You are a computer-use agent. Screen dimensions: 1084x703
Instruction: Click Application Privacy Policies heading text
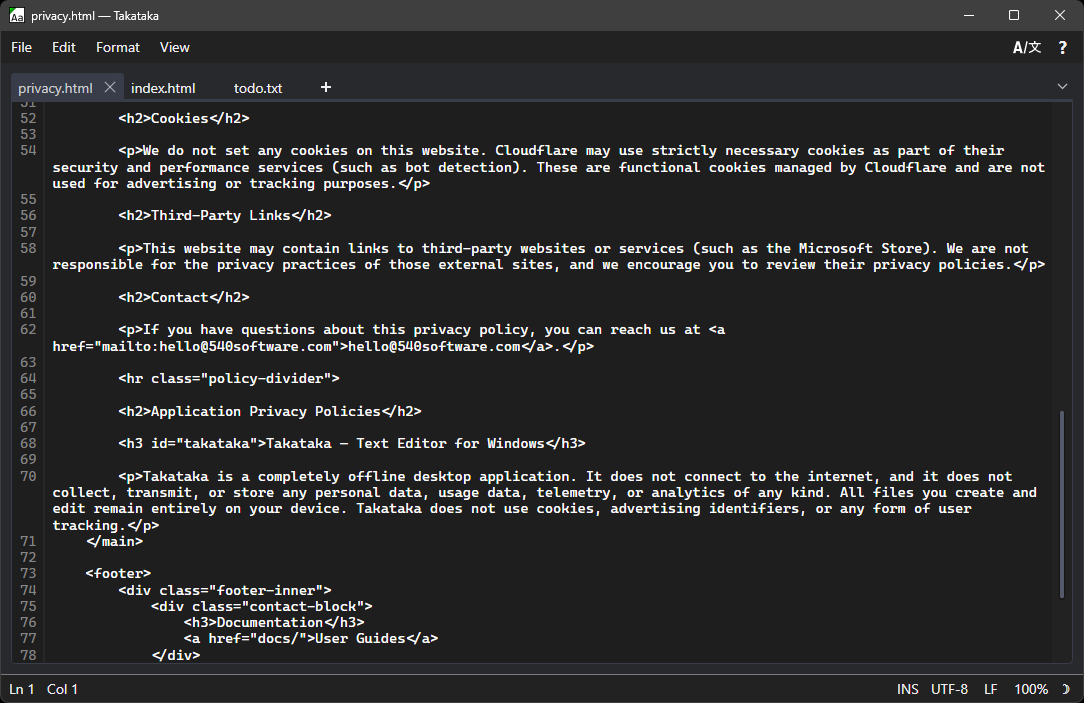[265, 411]
